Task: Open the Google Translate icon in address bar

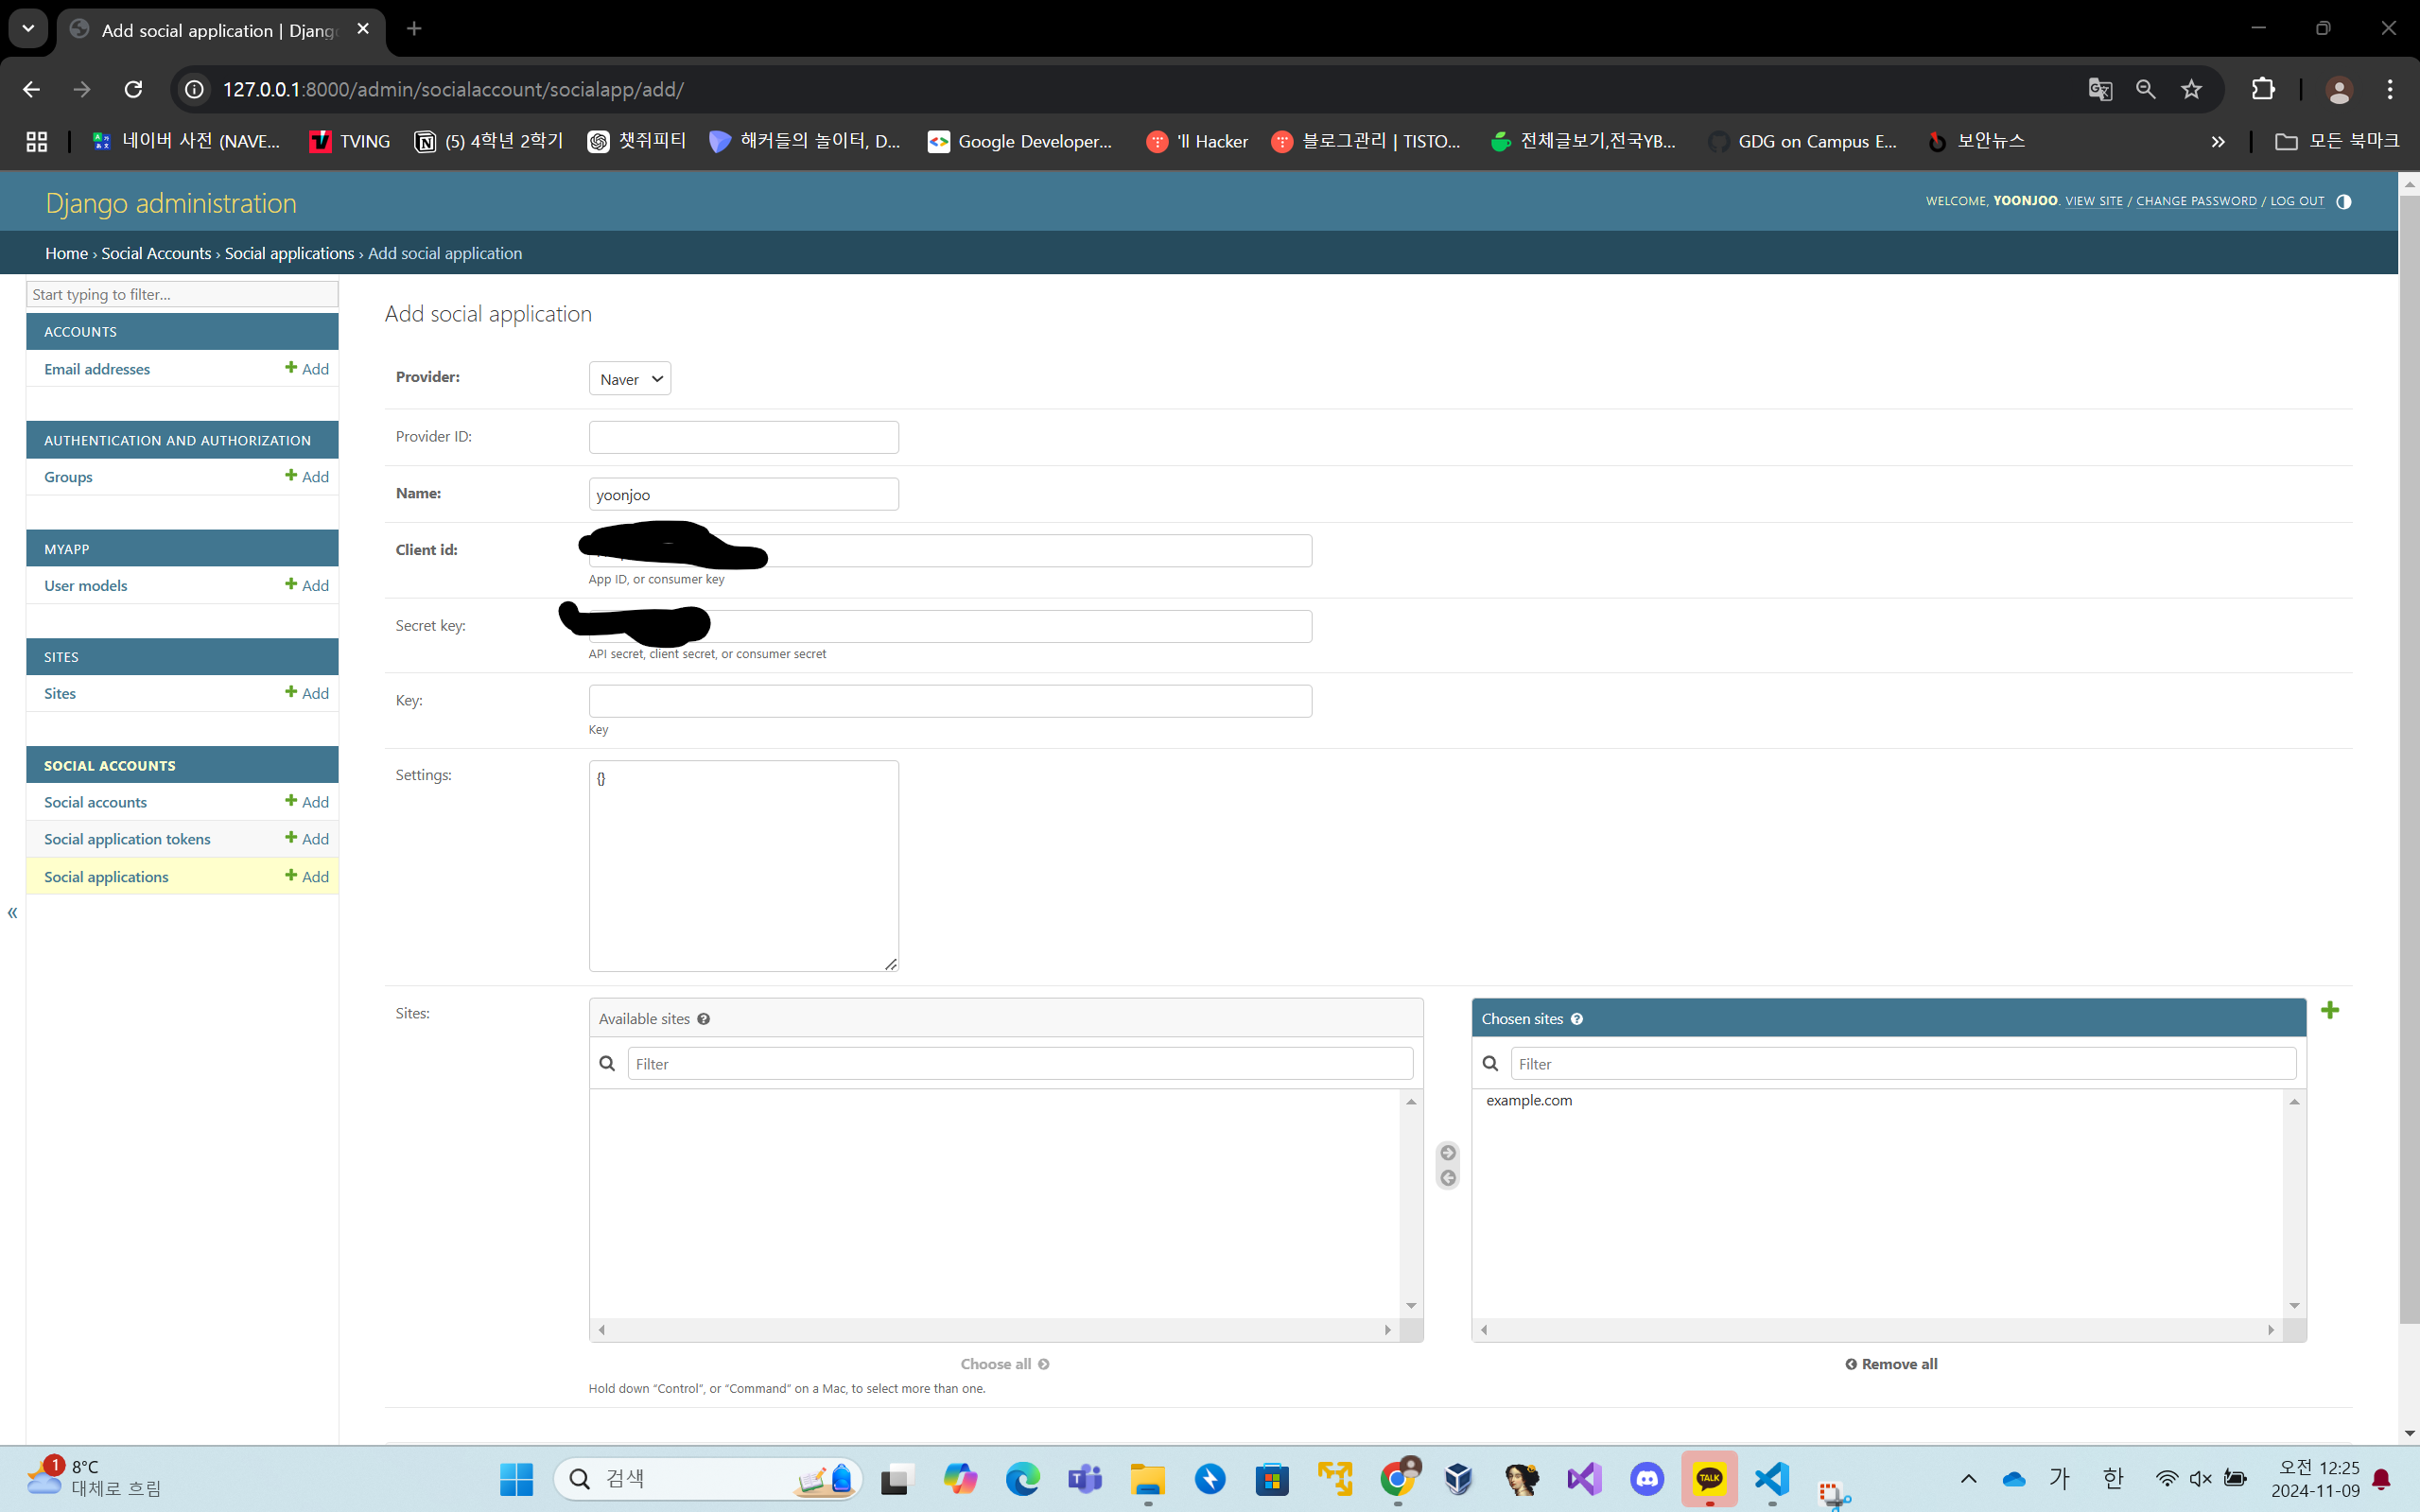Action: coord(2099,89)
